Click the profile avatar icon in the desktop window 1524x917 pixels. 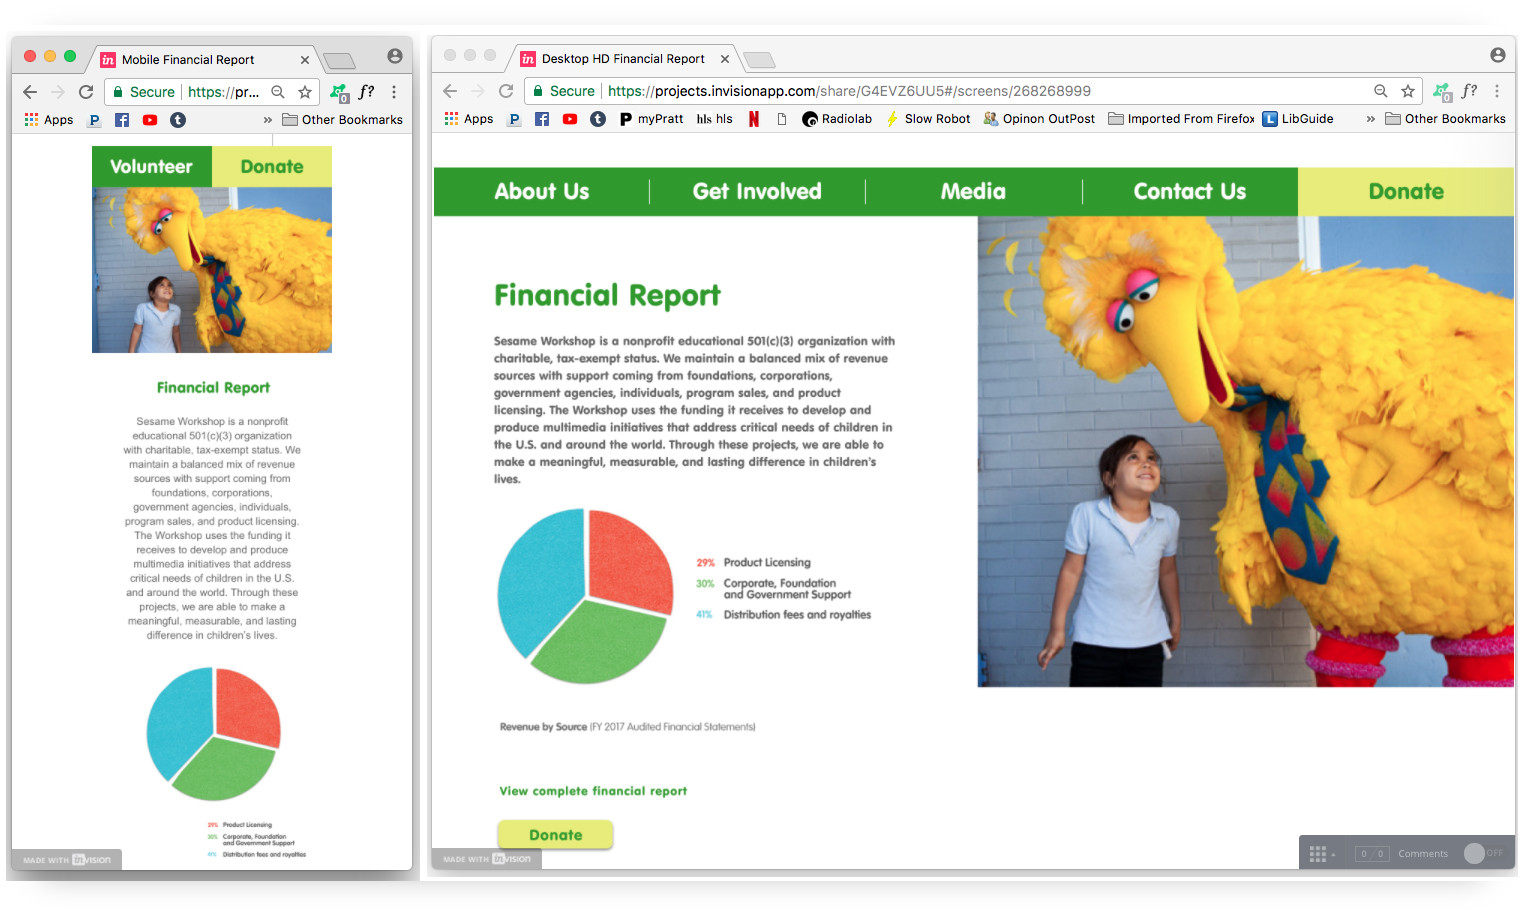coord(1497,55)
